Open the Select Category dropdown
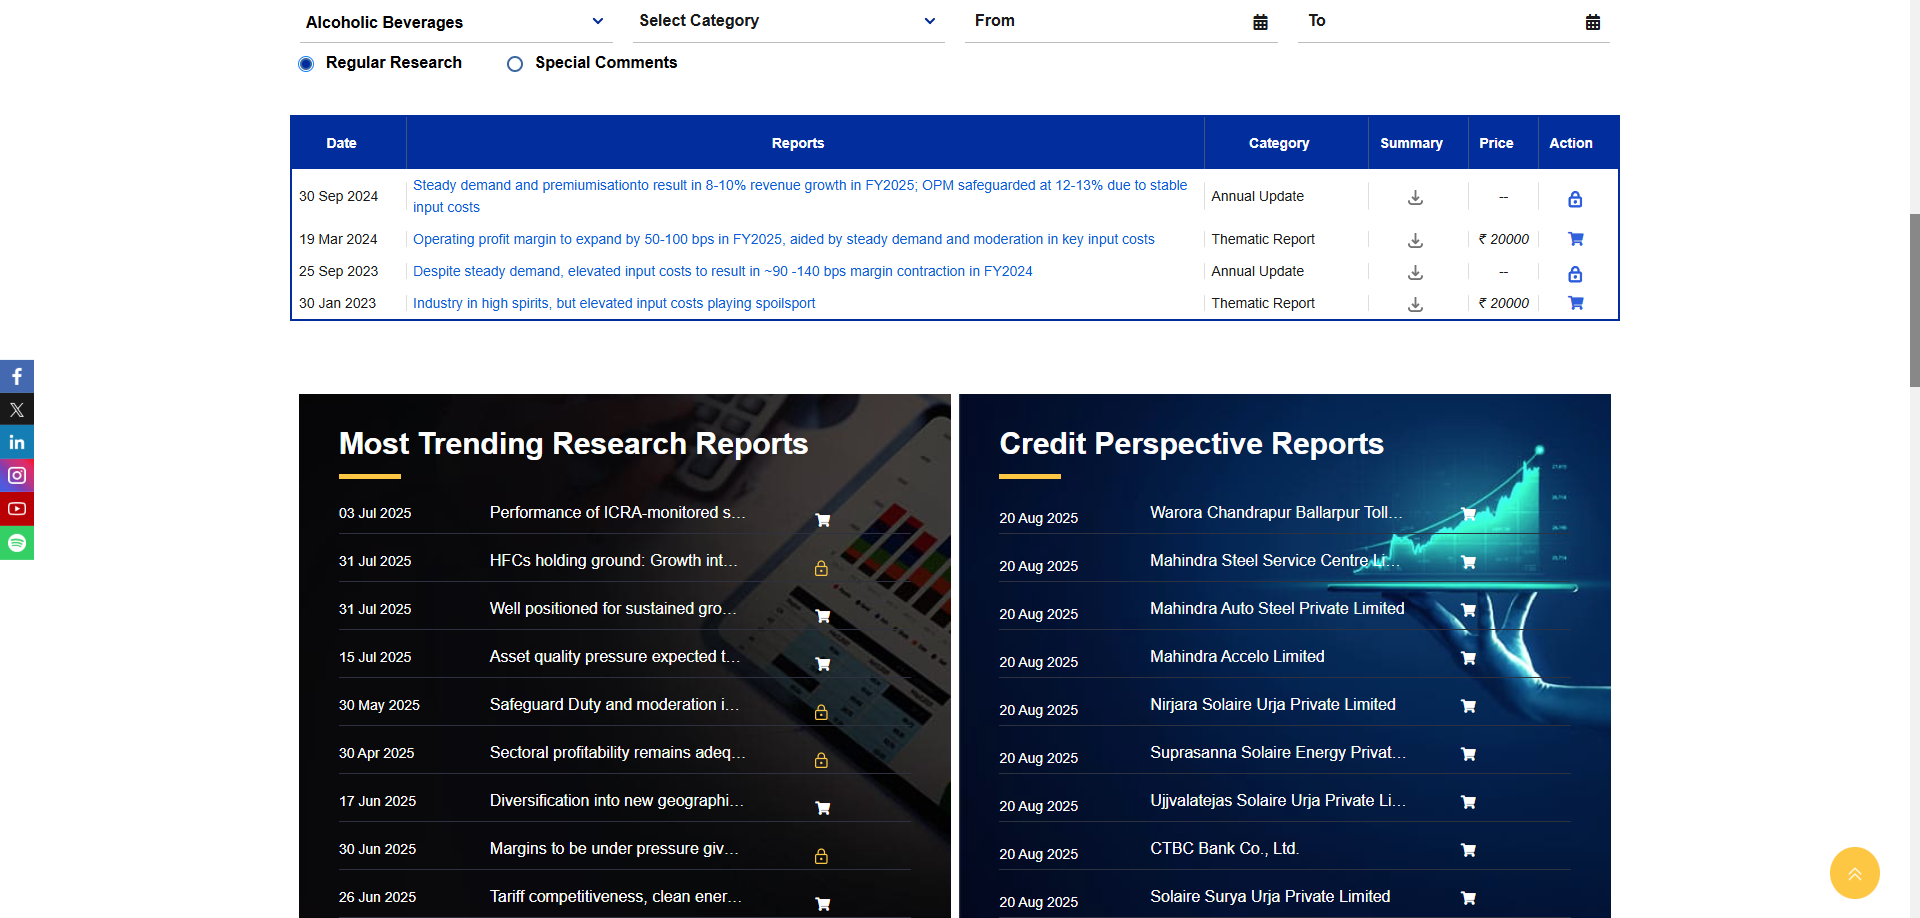This screenshot has height=918, width=1920. tap(787, 21)
